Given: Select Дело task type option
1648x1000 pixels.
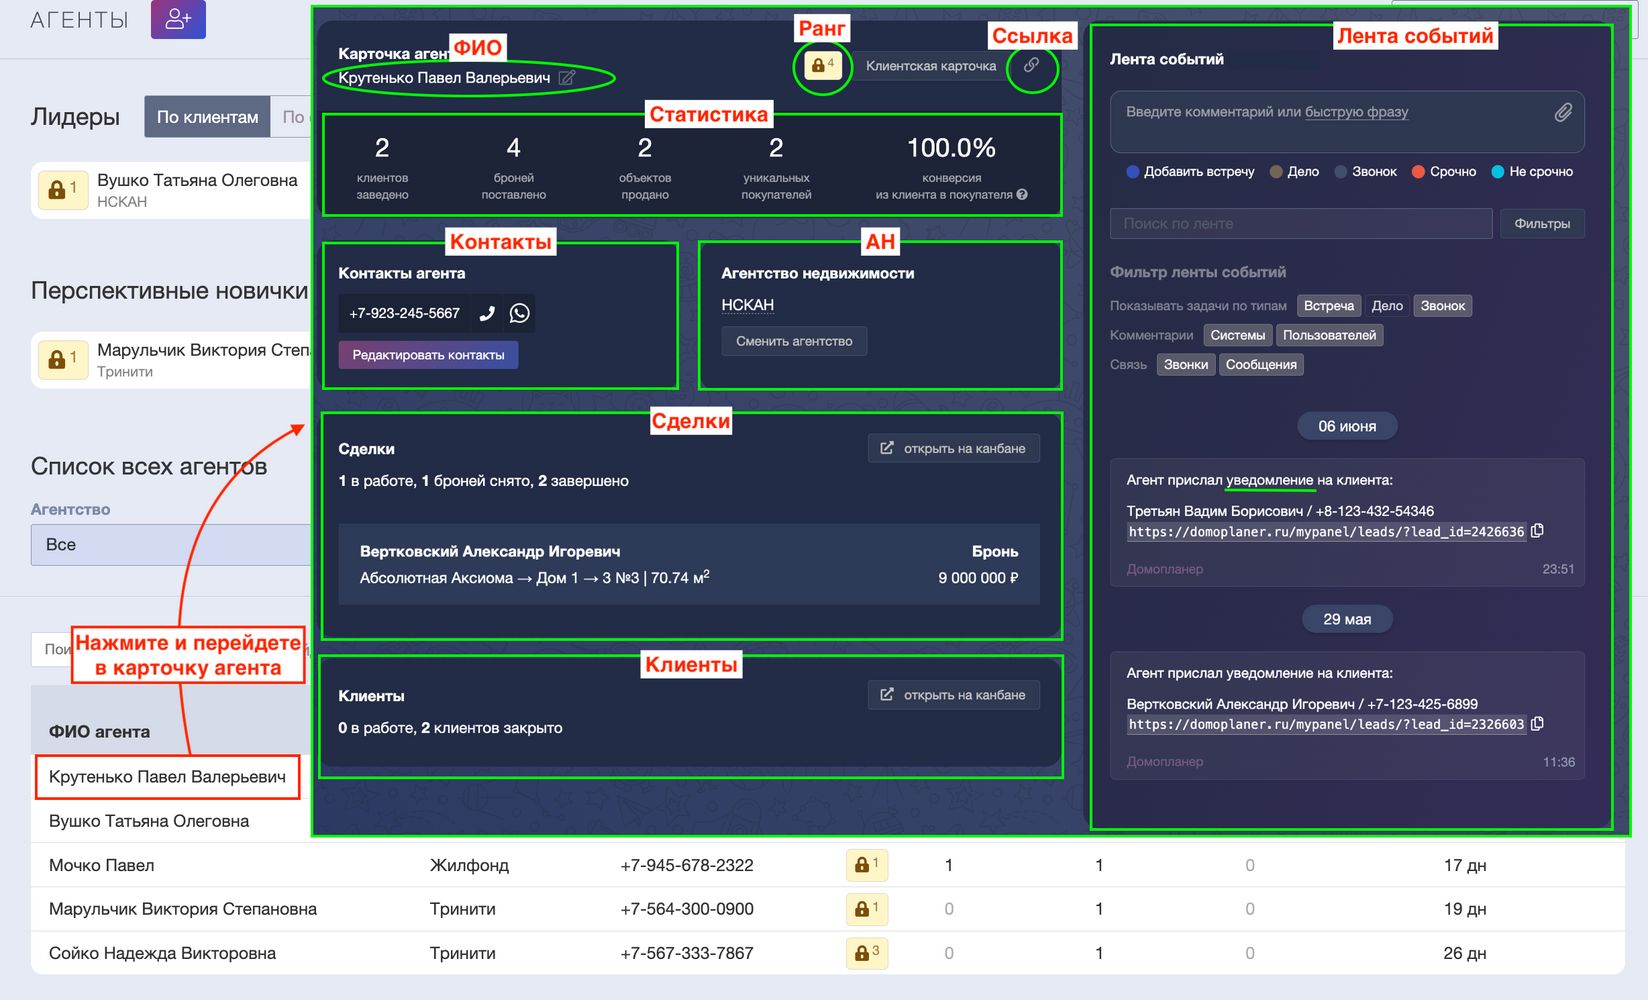Looking at the screenshot, I should click(x=1294, y=171).
